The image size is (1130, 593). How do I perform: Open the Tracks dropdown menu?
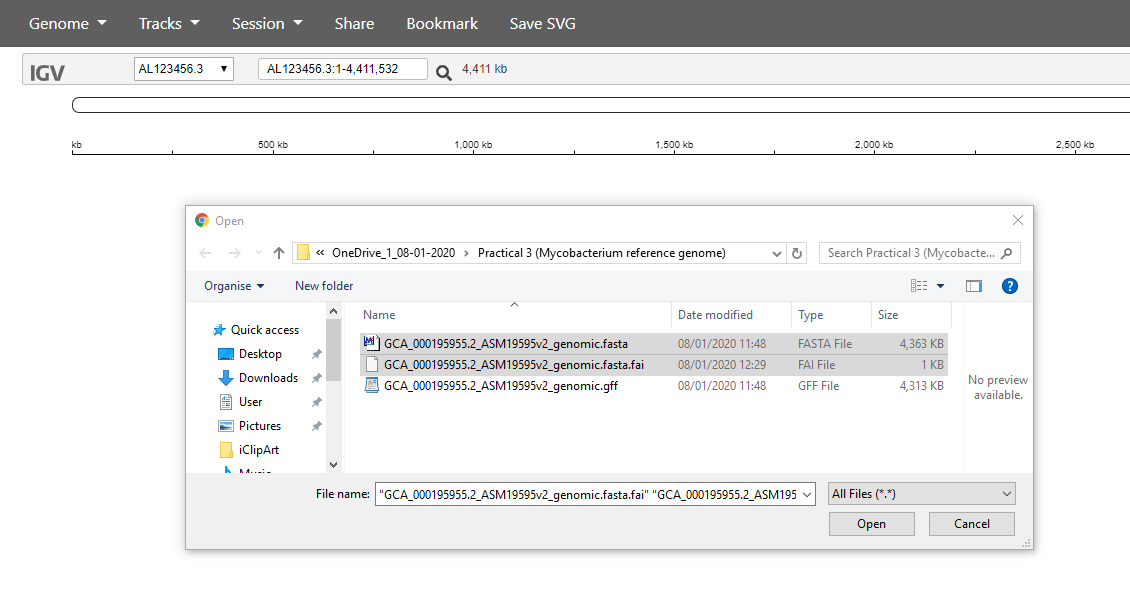(x=169, y=23)
